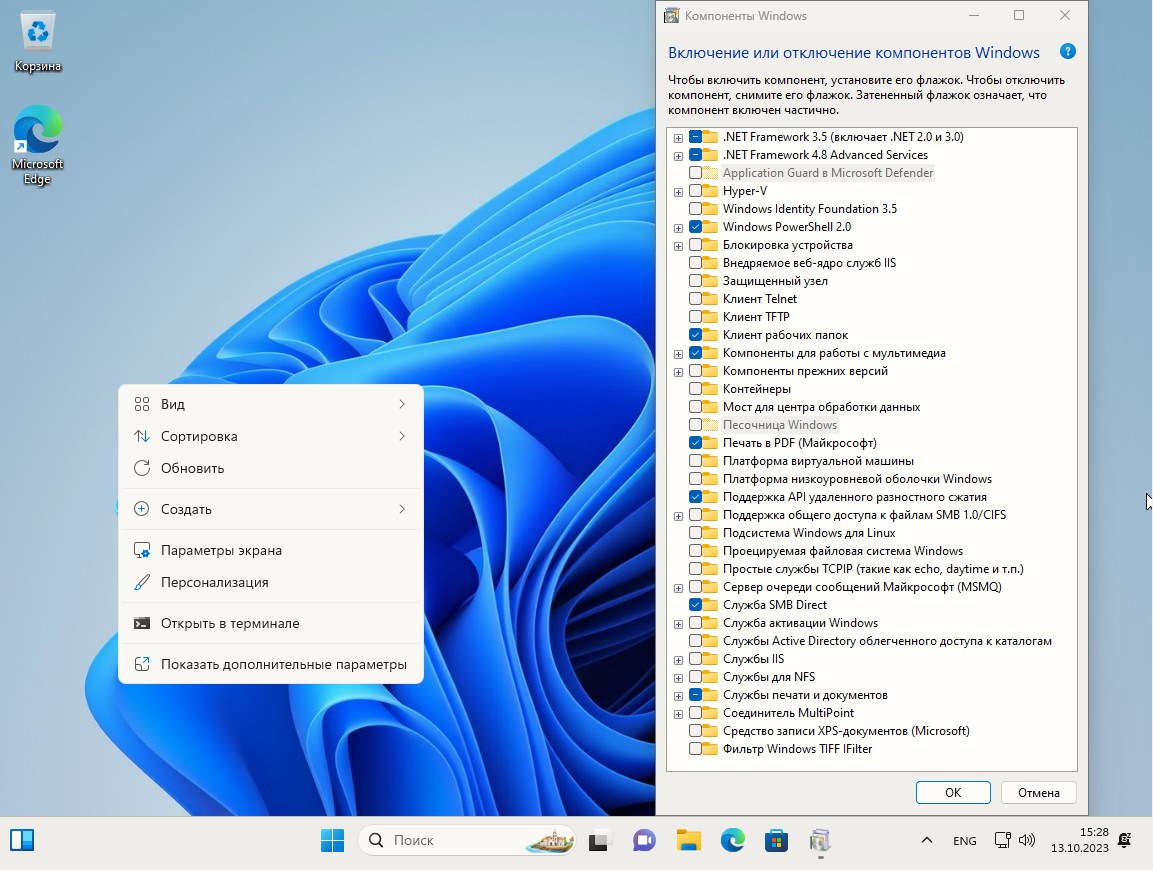This screenshot has width=1153, height=870.
Task: Select Windows Identity Foundation 3.5 row
Action: [x=810, y=209]
